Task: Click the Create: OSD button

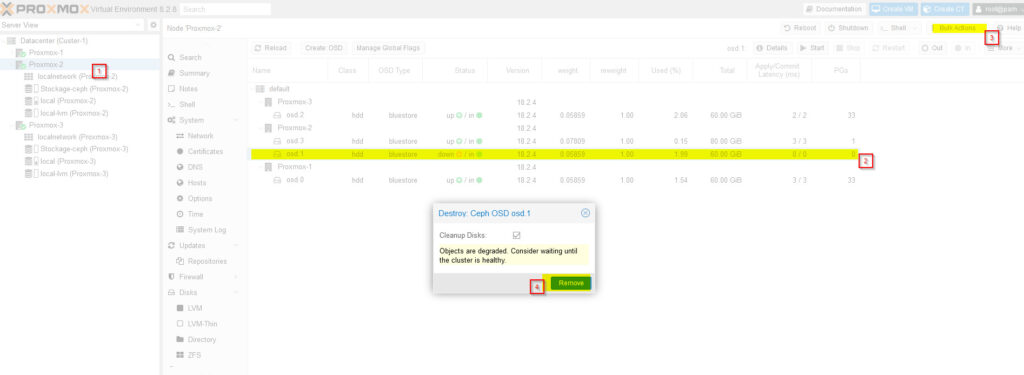Action: (x=323, y=48)
